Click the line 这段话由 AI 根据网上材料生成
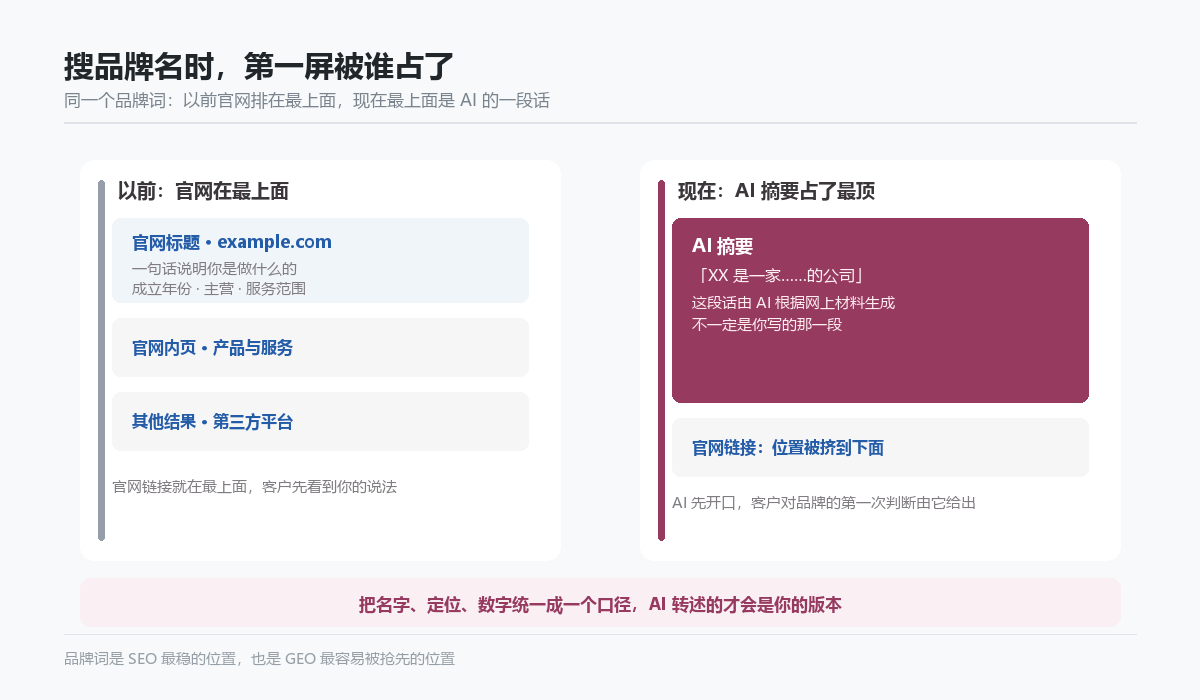 (793, 302)
